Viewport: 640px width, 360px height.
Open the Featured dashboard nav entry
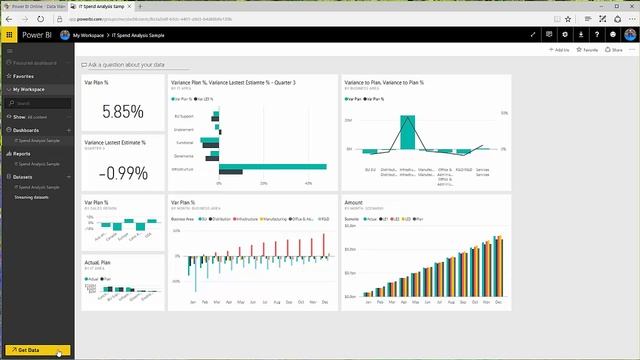click(35, 63)
